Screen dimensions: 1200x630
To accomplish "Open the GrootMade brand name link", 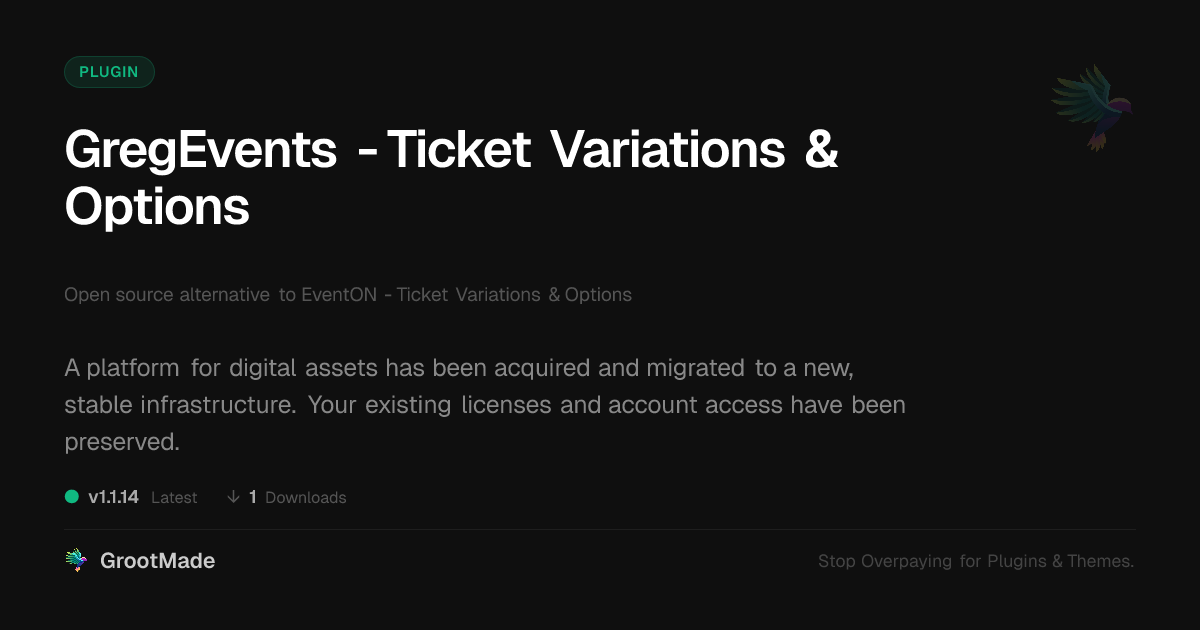I will click(x=157, y=561).
